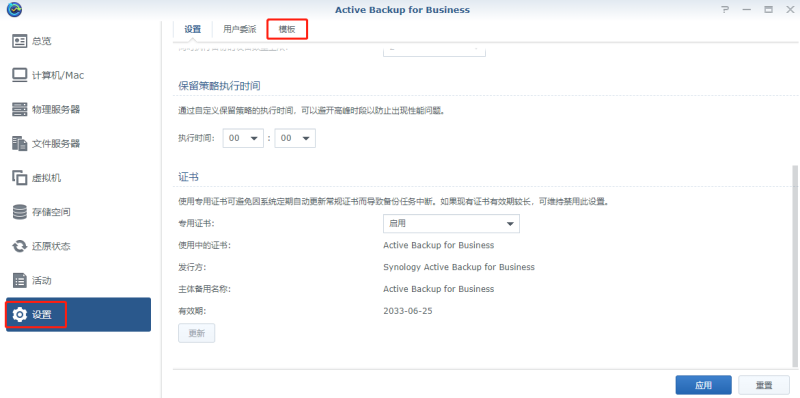Viewport: 800px width, 398px height.
Task: Click the 设置 gear icon in sidebar
Action: pos(19,315)
